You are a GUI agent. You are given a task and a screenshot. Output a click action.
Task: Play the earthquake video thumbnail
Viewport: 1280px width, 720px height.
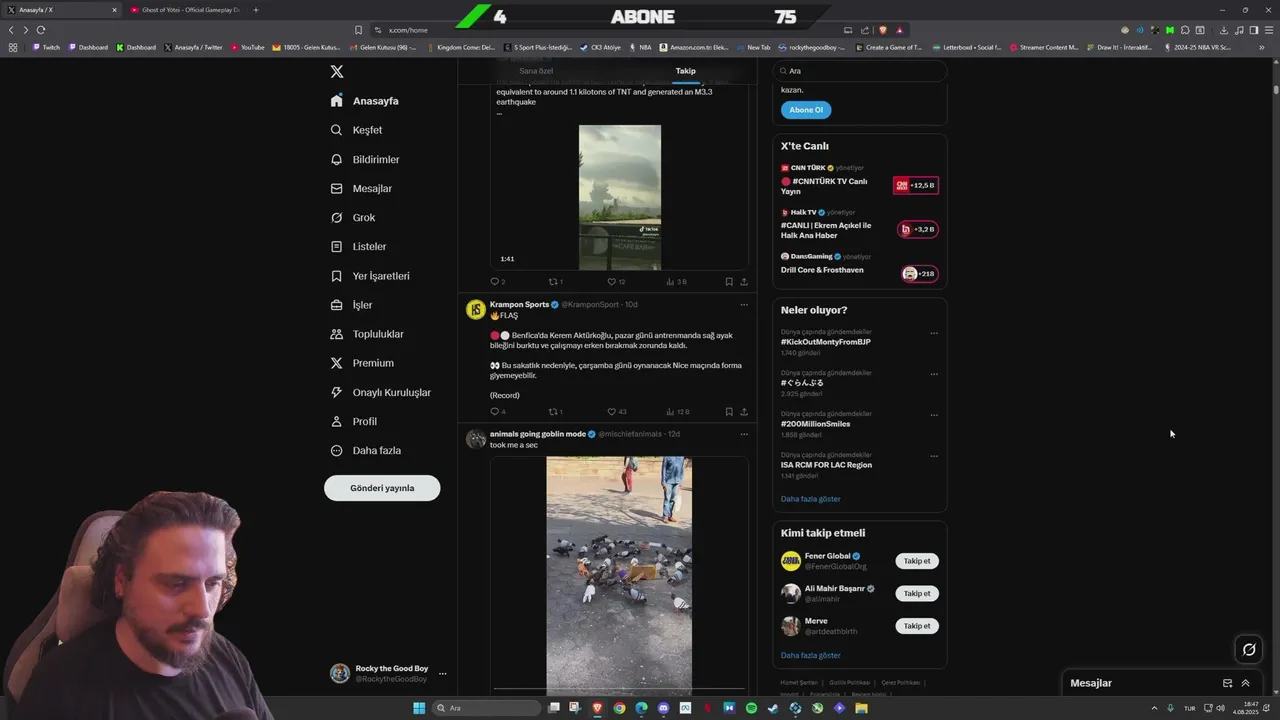pyautogui.click(x=620, y=197)
